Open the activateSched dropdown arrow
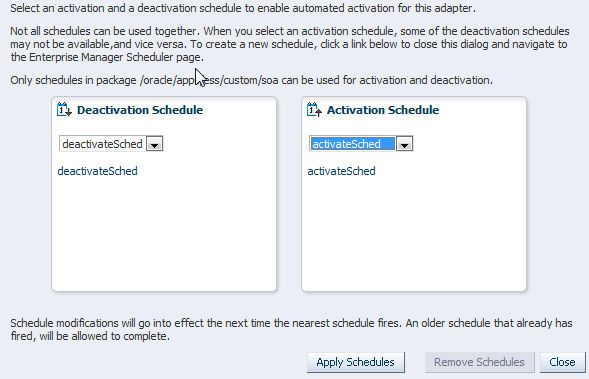The image size is (589, 379). tap(405, 144)
